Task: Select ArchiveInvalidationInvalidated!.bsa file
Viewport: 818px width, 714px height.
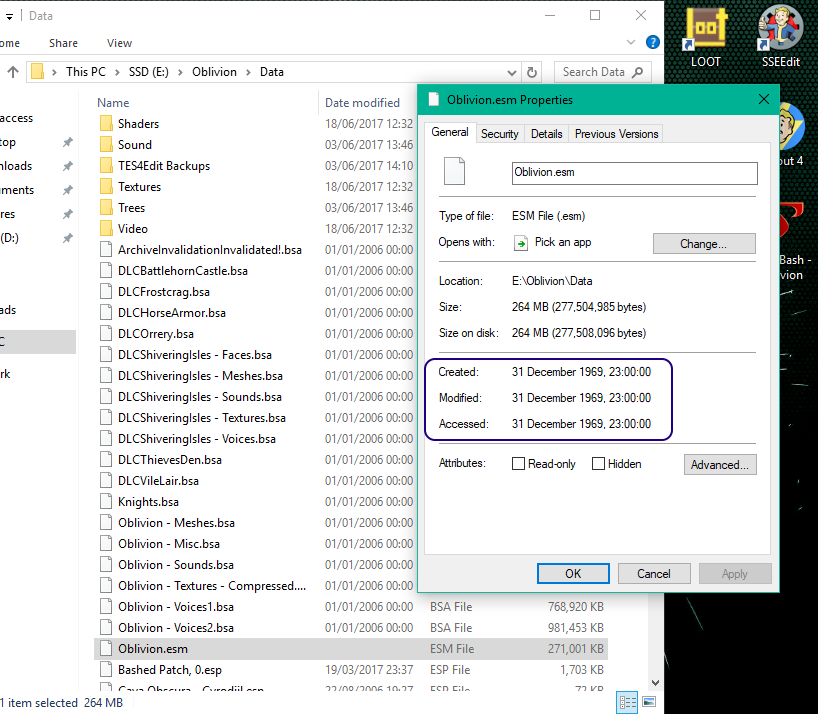Action: point(210,250)
